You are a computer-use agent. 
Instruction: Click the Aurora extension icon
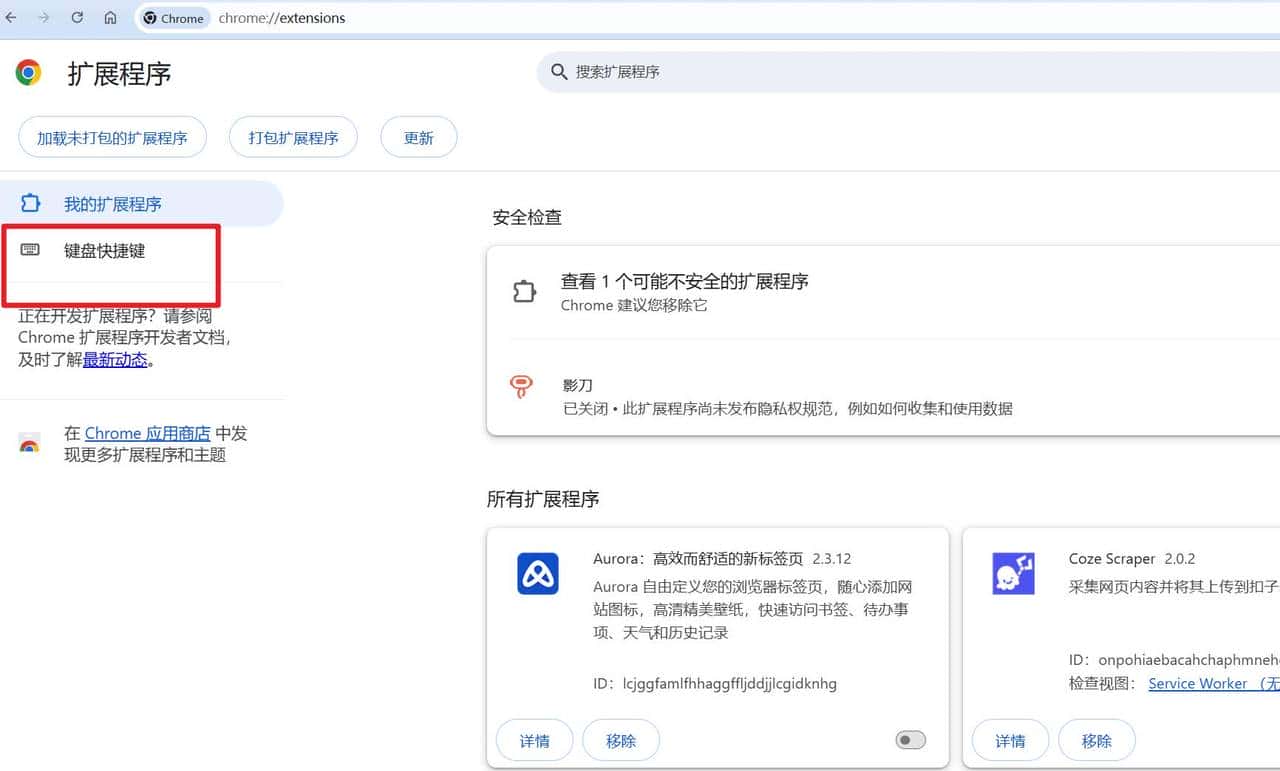coord(538,573)
